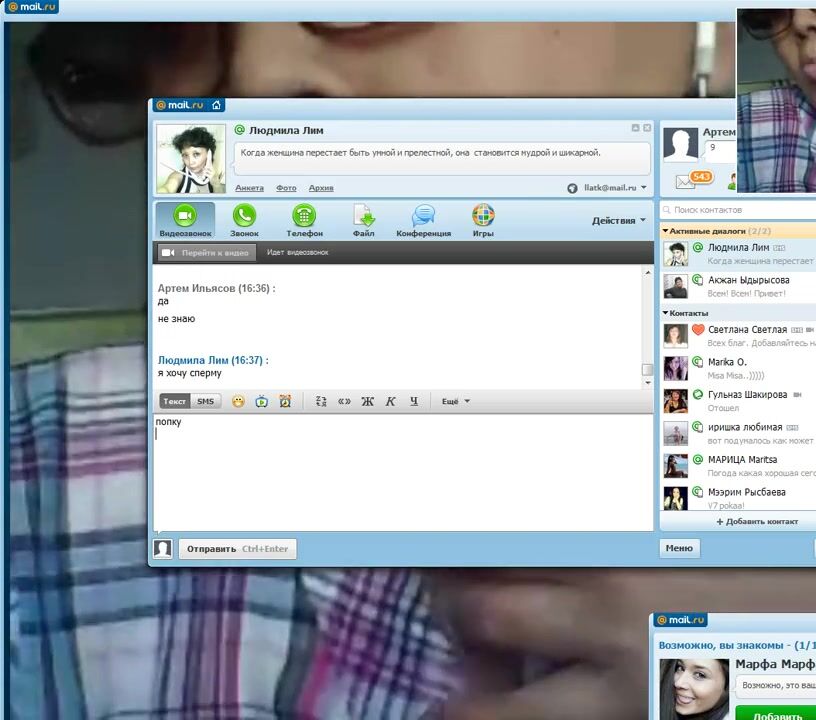Open the smiley emoji picker
This screenshot has height=720, width=816.
[x=238, y=401]
